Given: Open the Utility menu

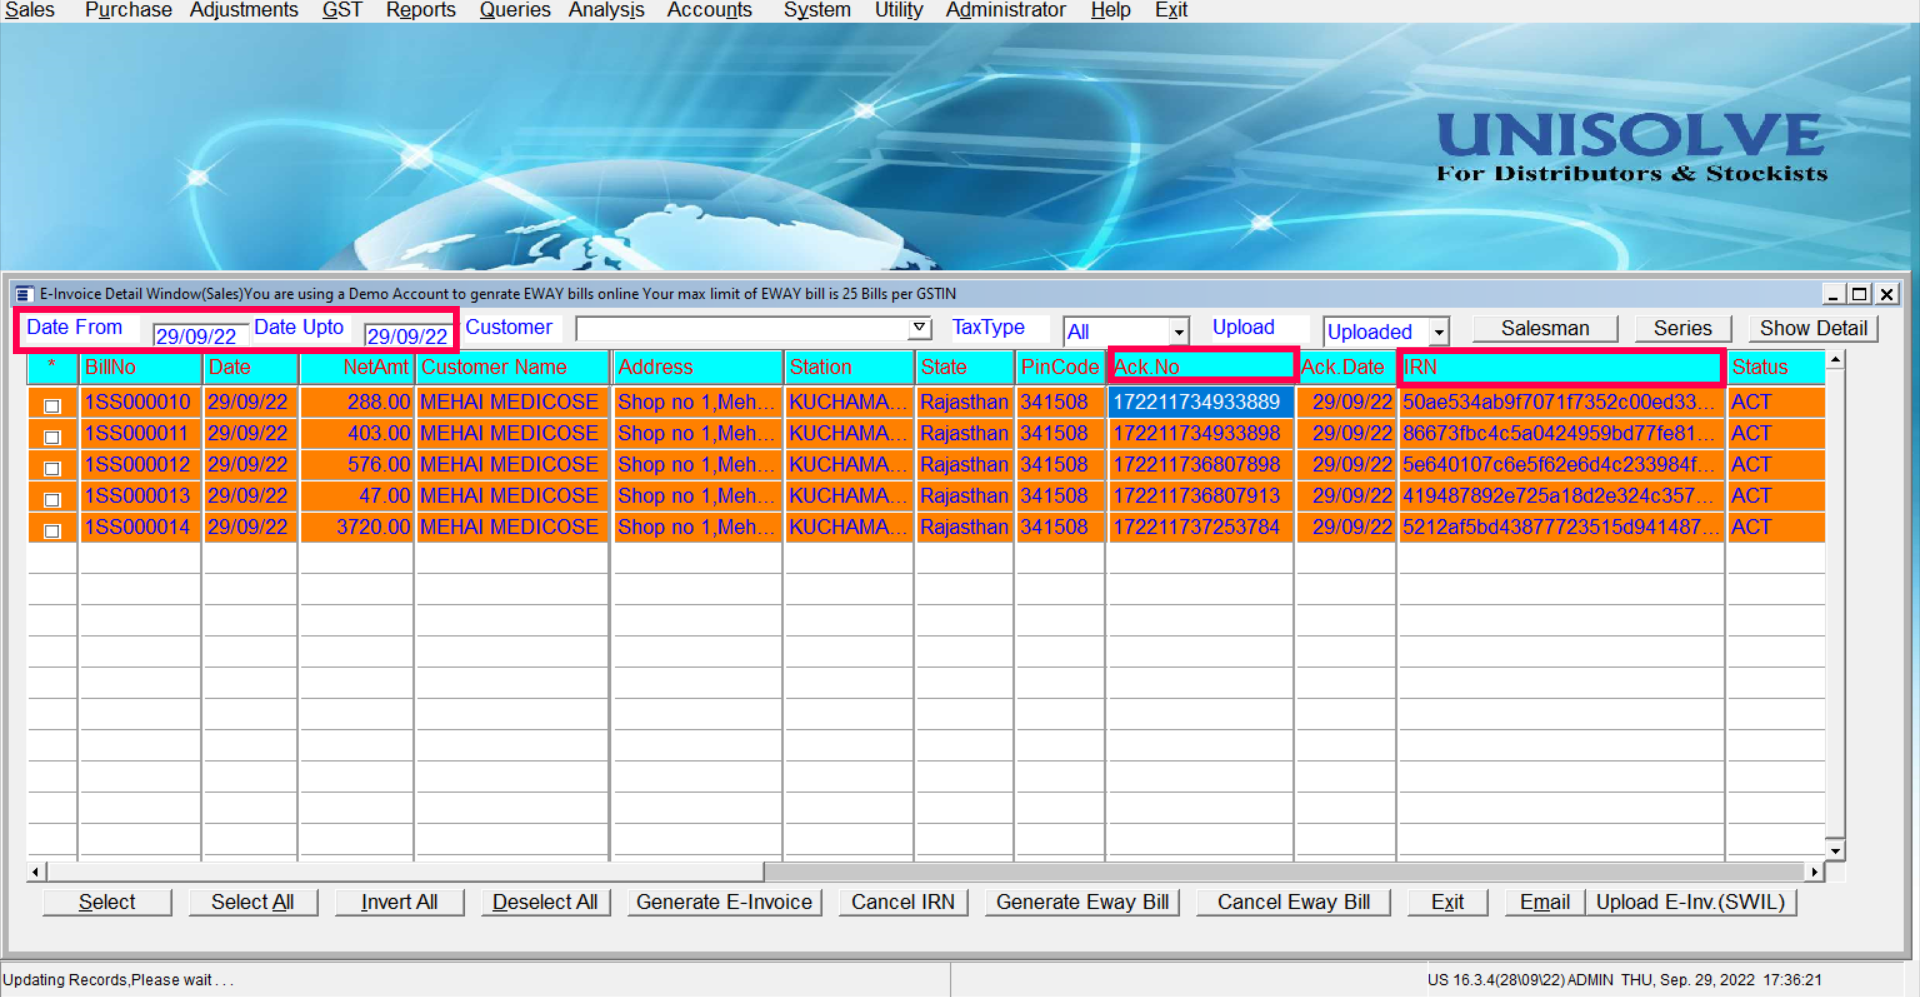Looking at the screenshot, I should pyautogui.click(x=899, y=10).
